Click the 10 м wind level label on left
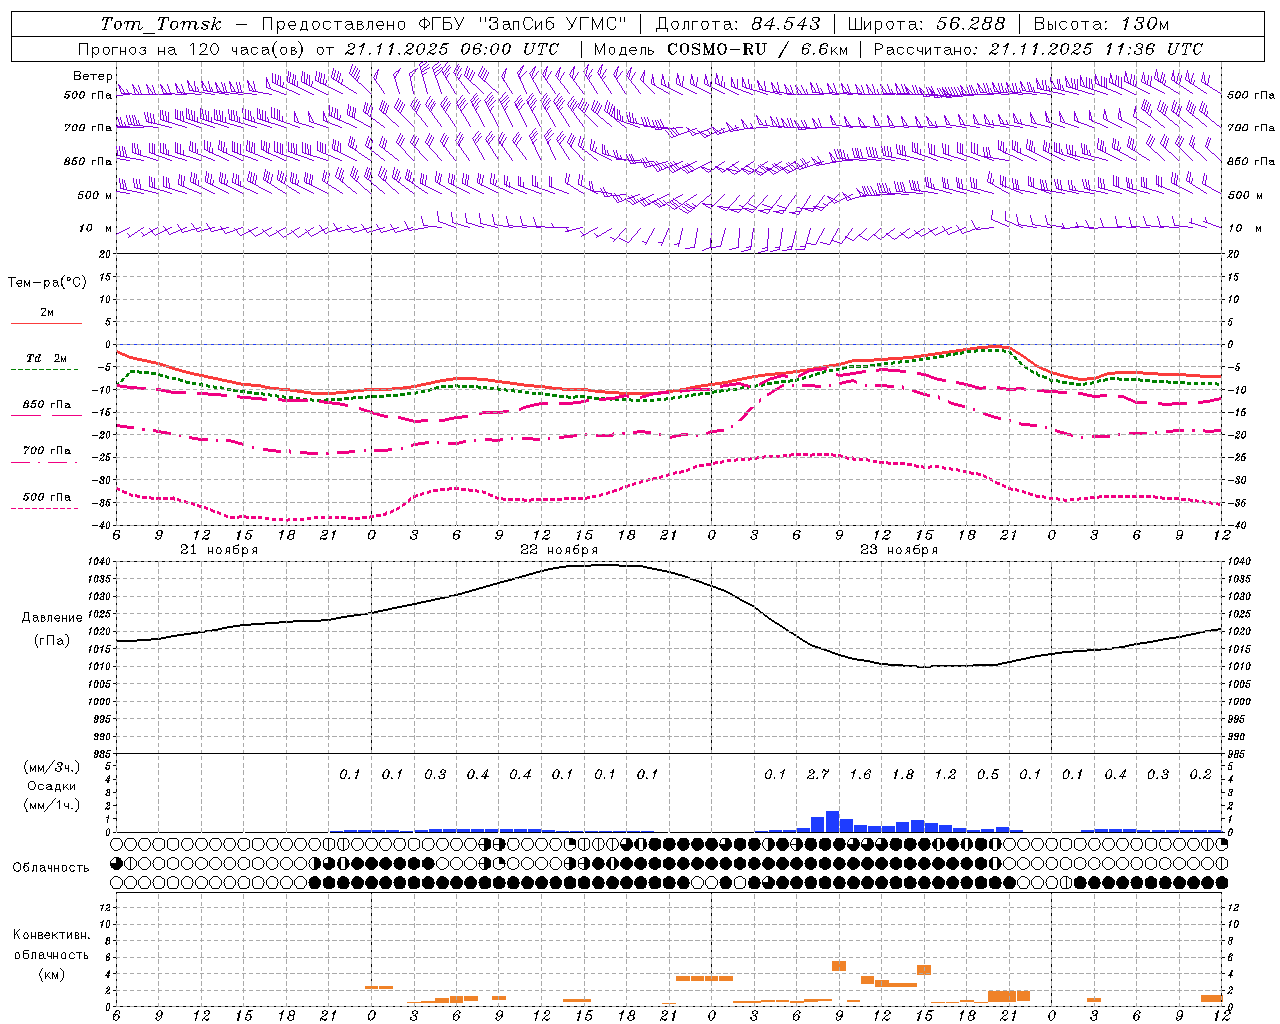Screen dimensions: 1280x1024 click(x=95, y=228)
